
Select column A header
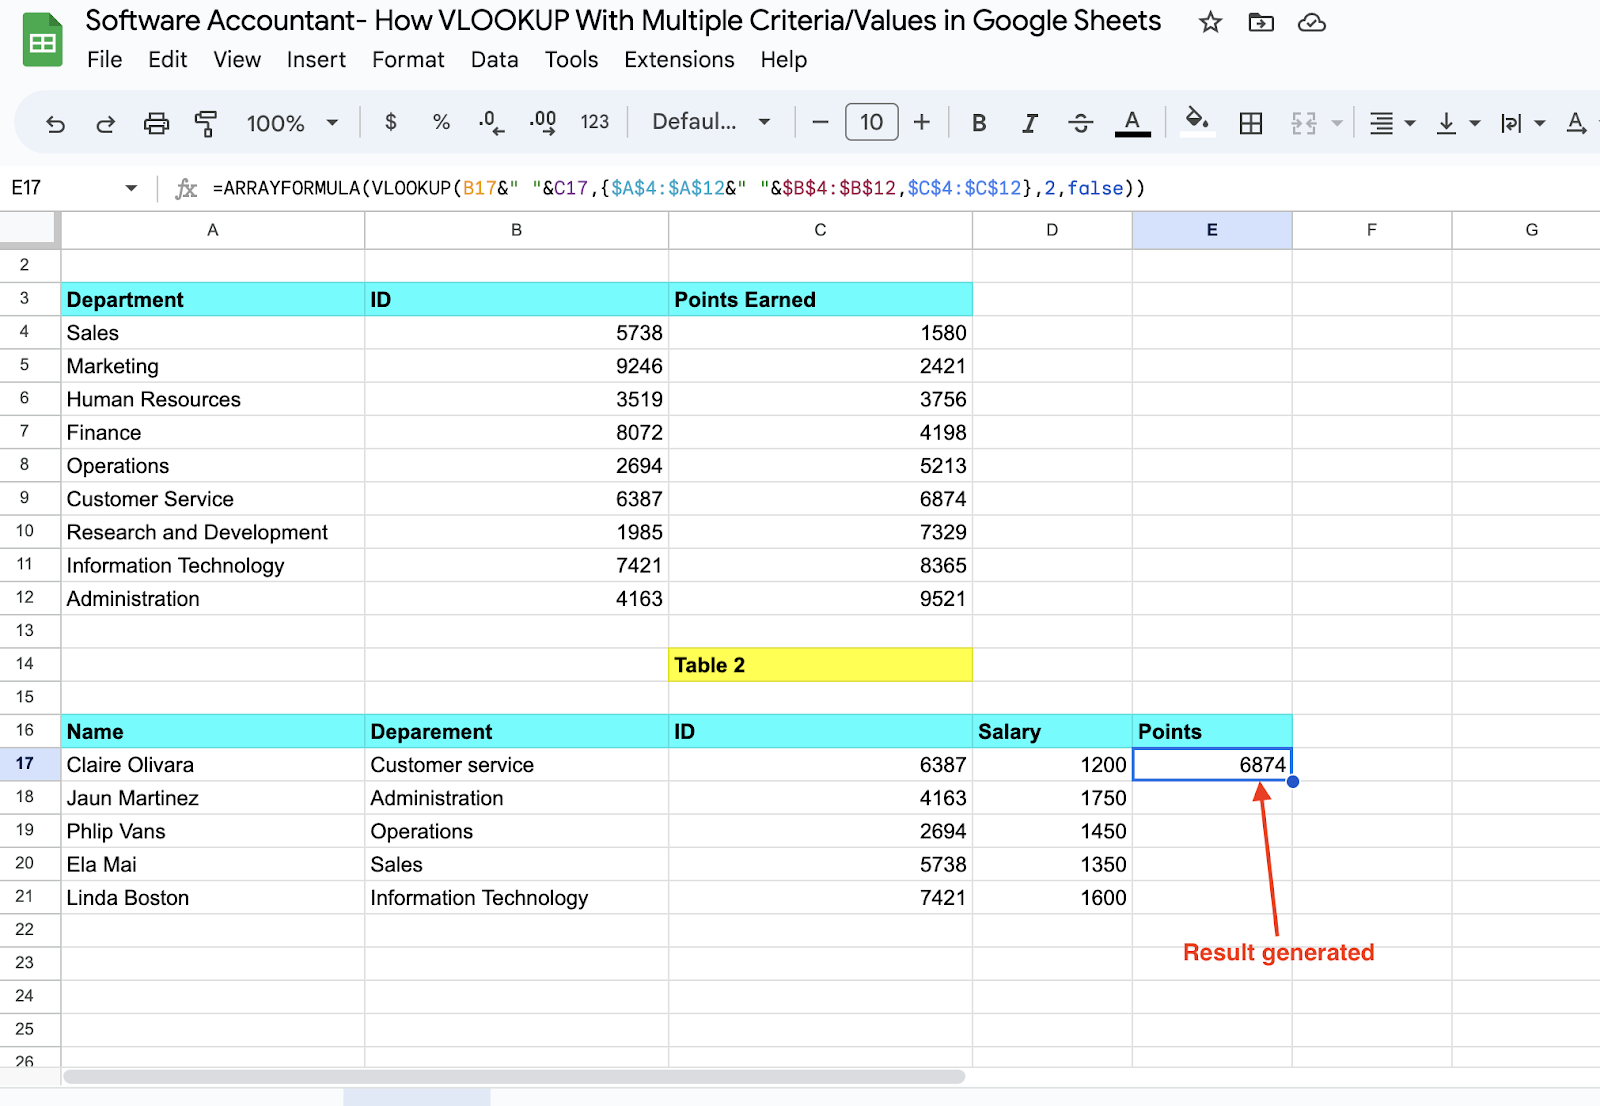213,230
